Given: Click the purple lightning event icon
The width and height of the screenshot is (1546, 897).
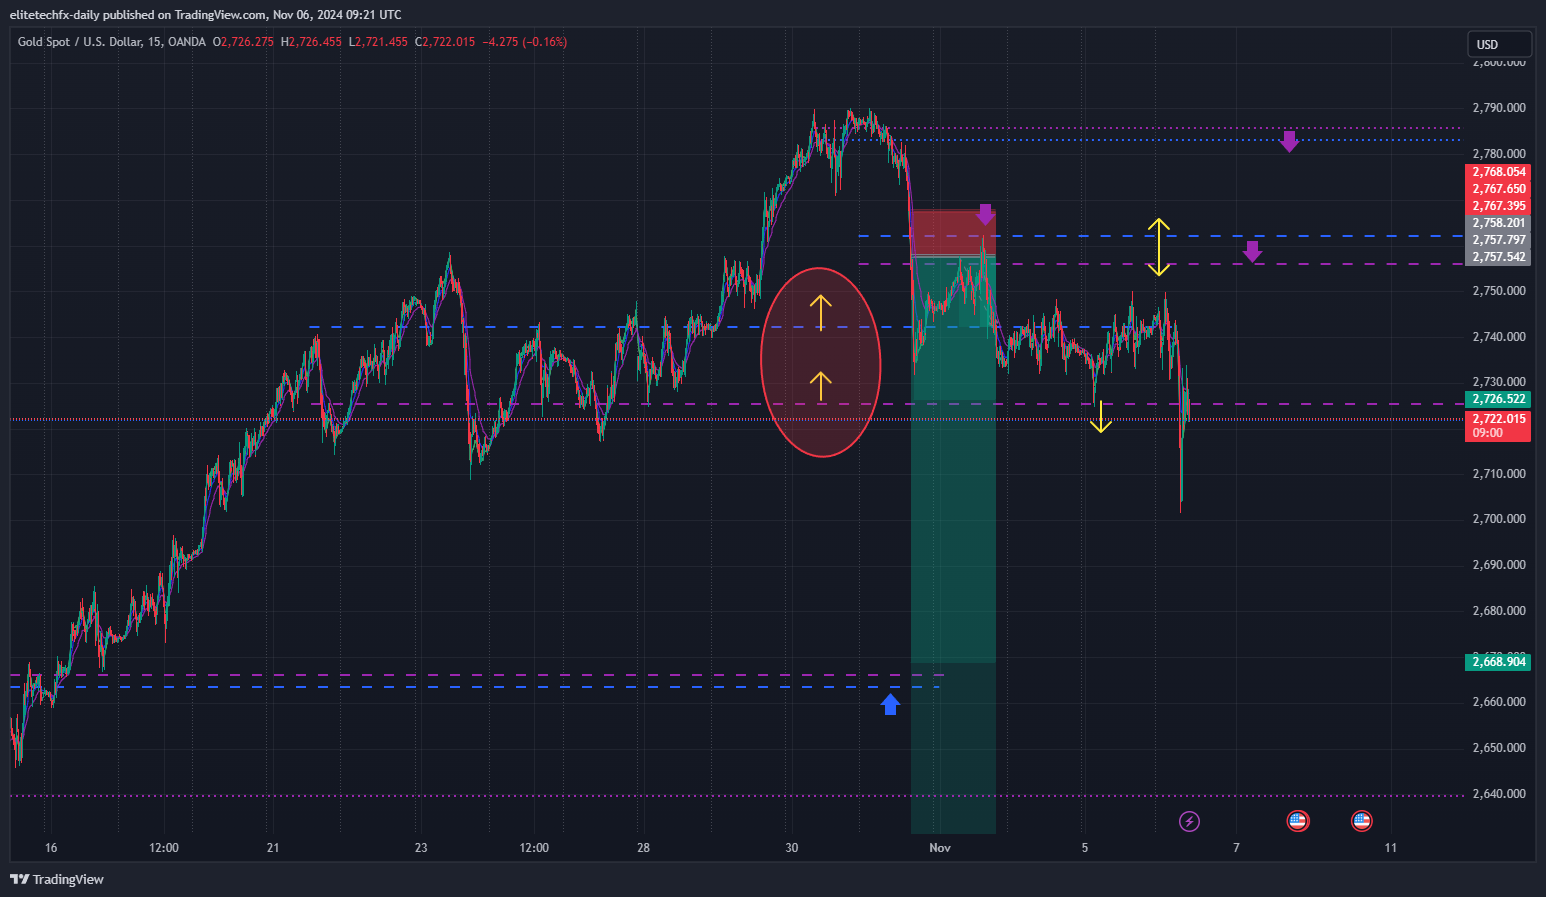Looking at the screenshot, I should [x=1189, y=821].
